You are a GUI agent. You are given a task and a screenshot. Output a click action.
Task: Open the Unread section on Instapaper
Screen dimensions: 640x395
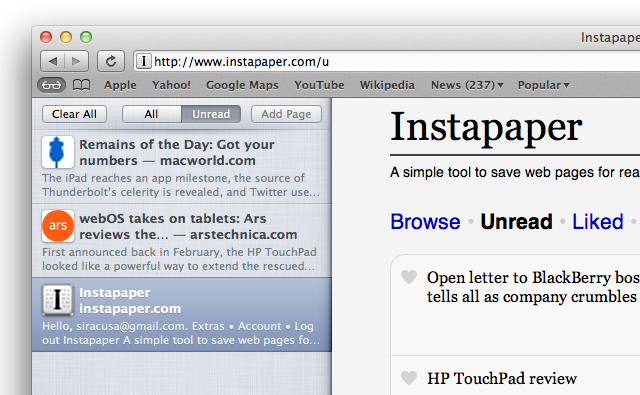pos(516,222)
